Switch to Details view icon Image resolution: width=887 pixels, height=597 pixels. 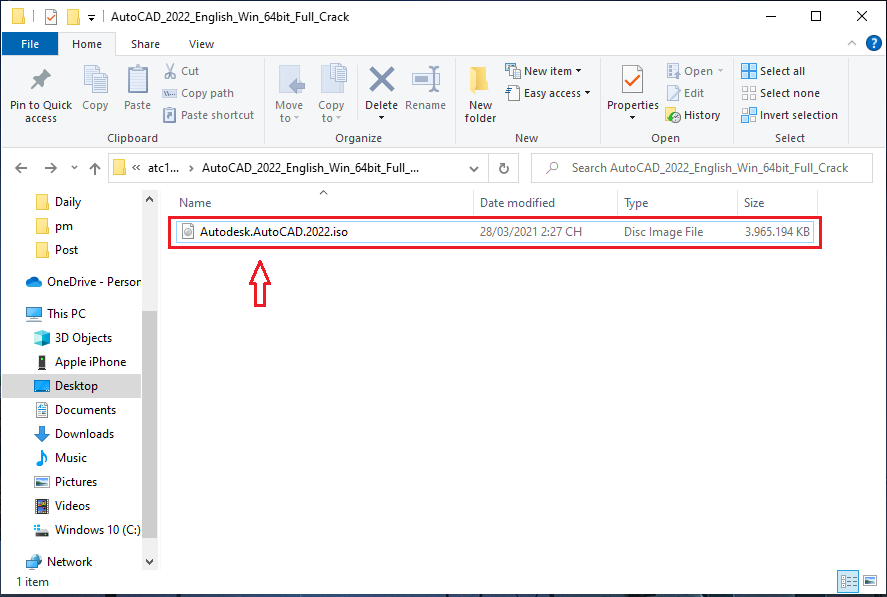[x=848, y=581]
